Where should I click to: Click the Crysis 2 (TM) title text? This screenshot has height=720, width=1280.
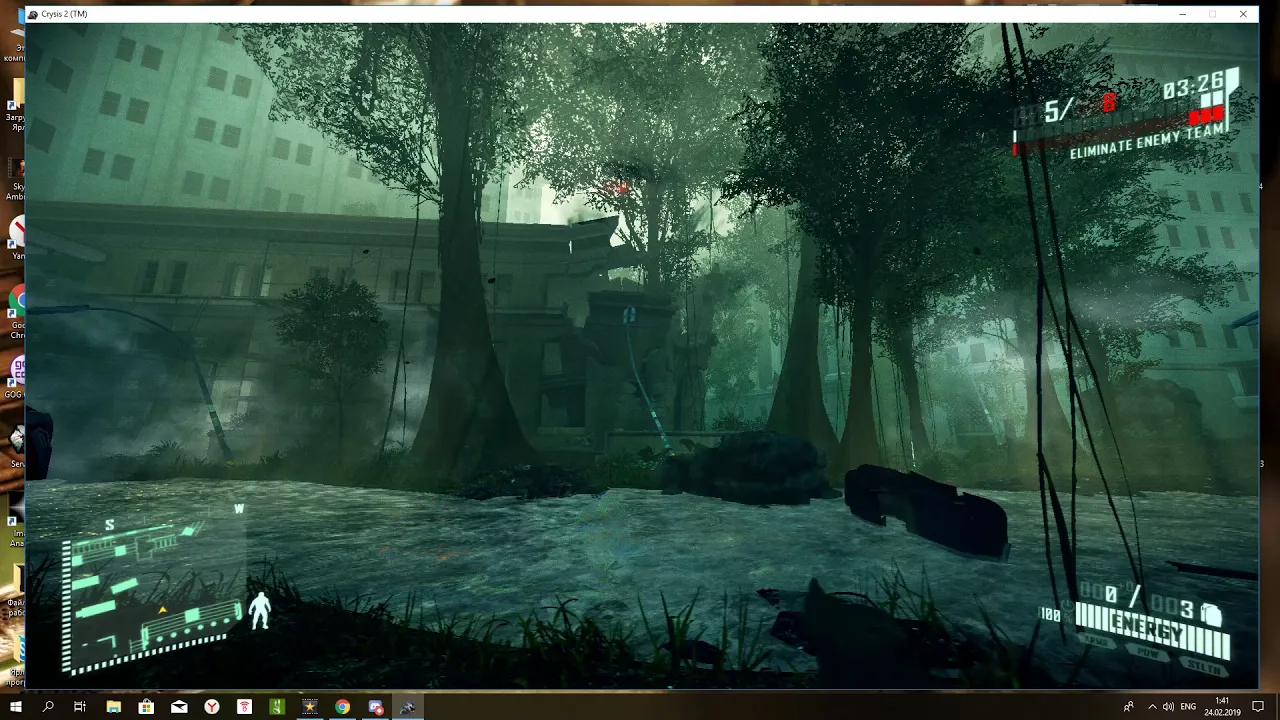click(x=65, y=14)
